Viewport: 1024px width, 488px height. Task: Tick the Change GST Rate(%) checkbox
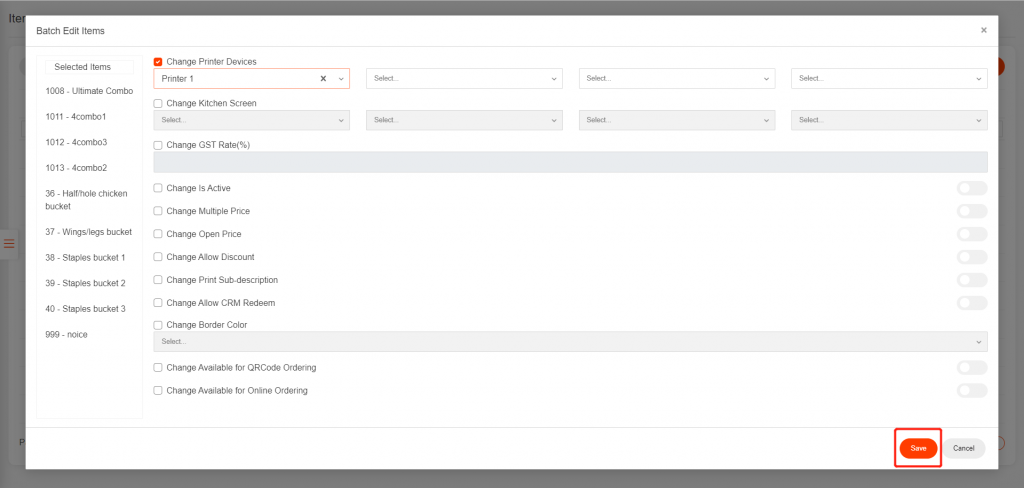coord(158,145)
